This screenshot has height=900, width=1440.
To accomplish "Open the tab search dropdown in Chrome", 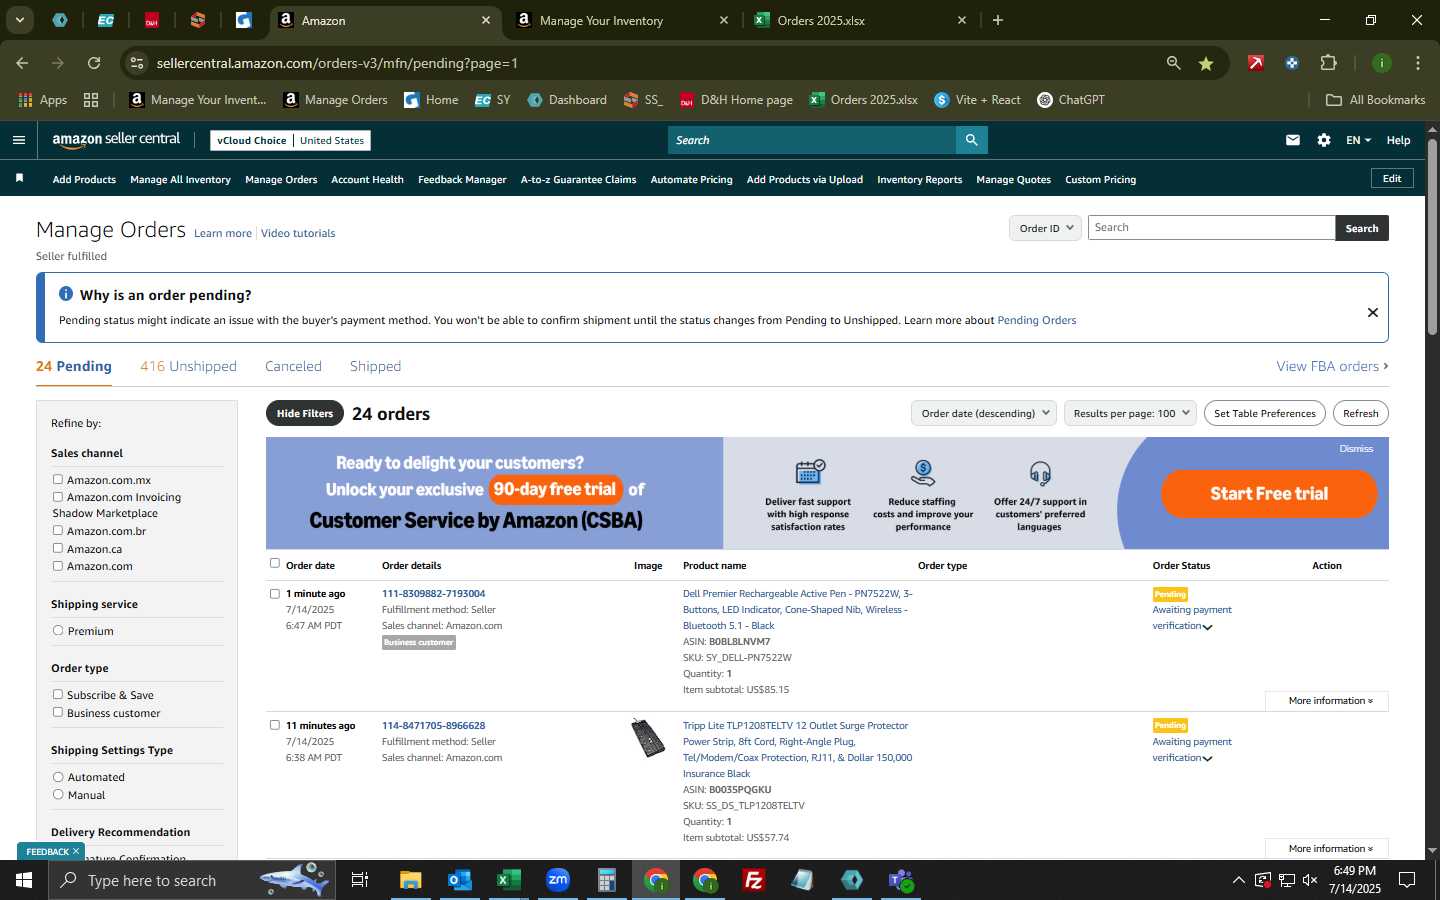I will [x=19, y=20].
